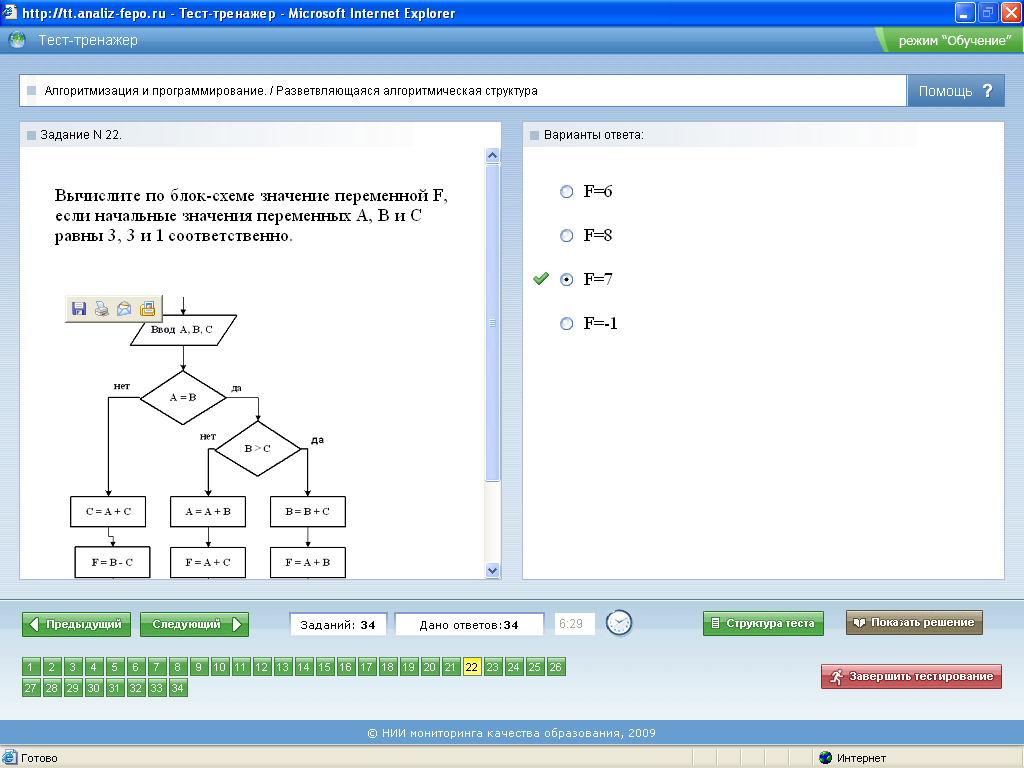Viewport: 1024px width, 768px height.
Task: Jump to question 1
Action: (31, 667)
